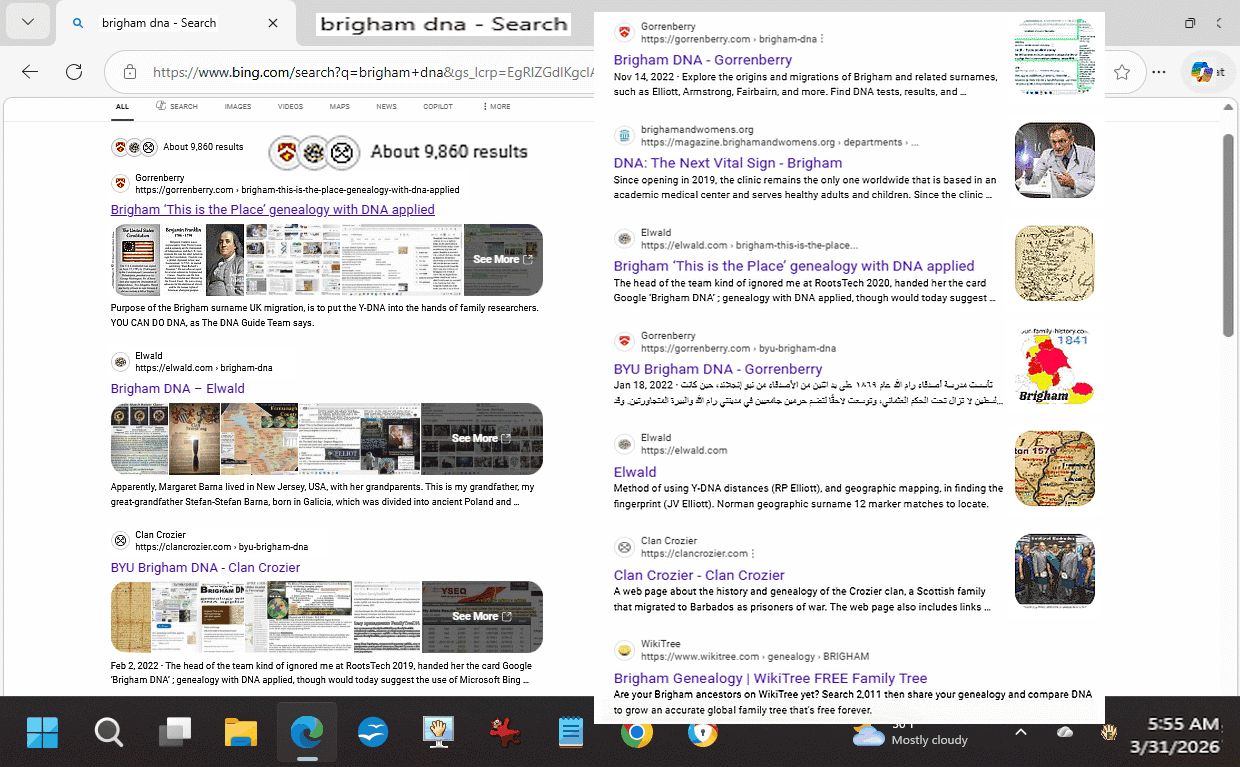Screen dimensions: 1240x767
Task: Open 'BYU Brigham DNA - Clan Crozier' result
Action: (205, 568)
